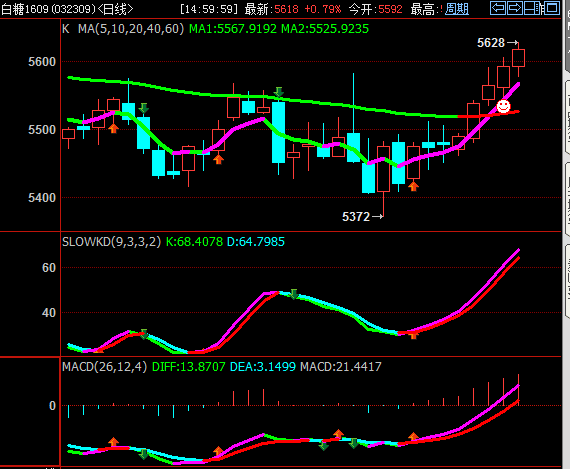The width and height of the screenshot is (570, 469).
Task: Click the green down arrow at the SLOWKD peak near 50
Action: point(294,294)
